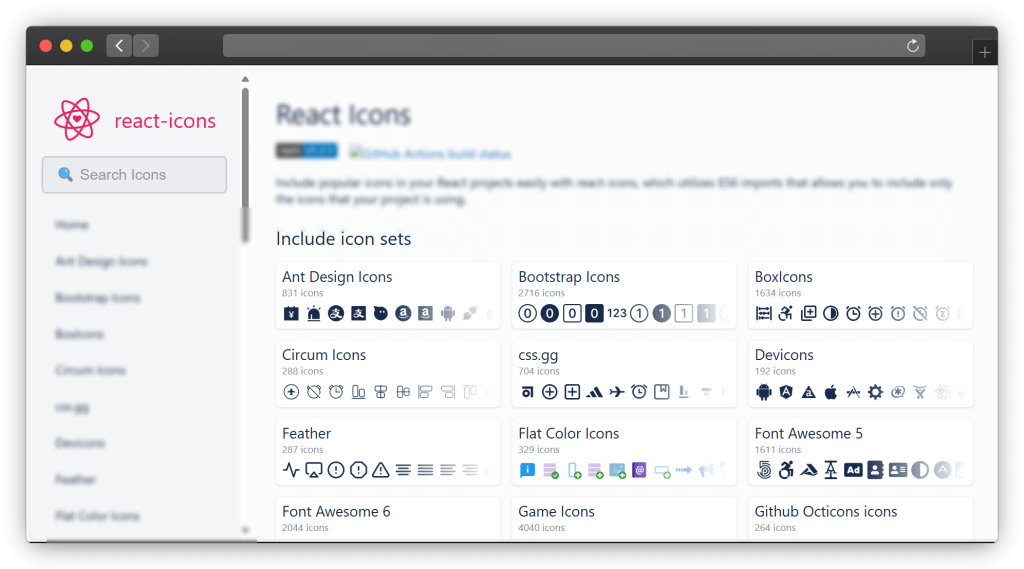Click the Android robot icon in Devicons
The image size is (1024, 569).
click(764, 392)
